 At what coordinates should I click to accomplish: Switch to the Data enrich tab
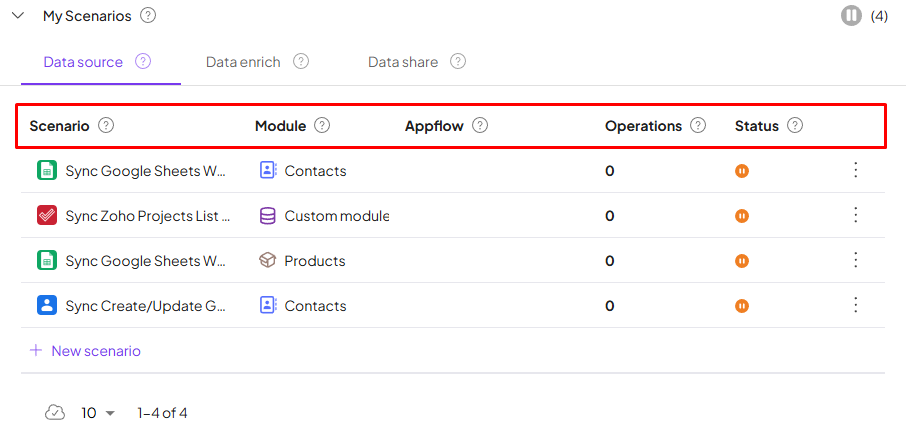[x=242, y=62]
